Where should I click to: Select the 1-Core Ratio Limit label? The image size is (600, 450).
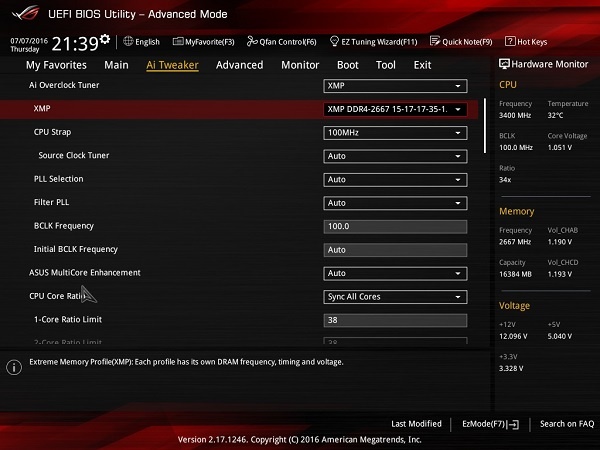pyautogui.click(x=68, y=320)
